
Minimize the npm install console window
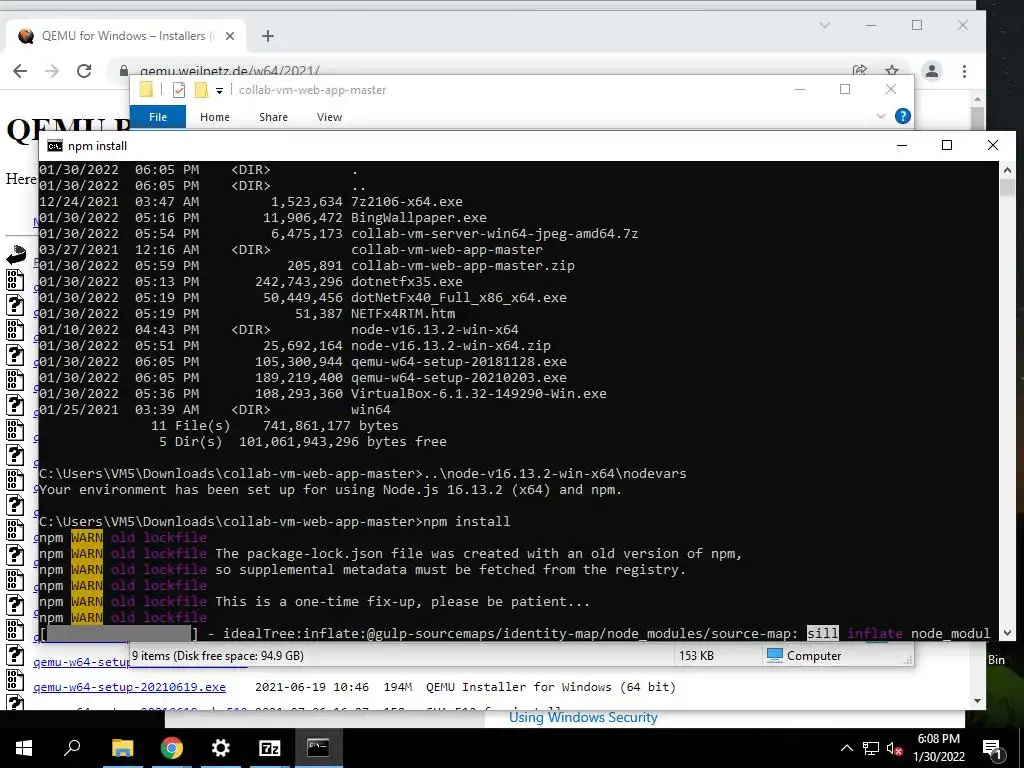[x=902, y=145]
